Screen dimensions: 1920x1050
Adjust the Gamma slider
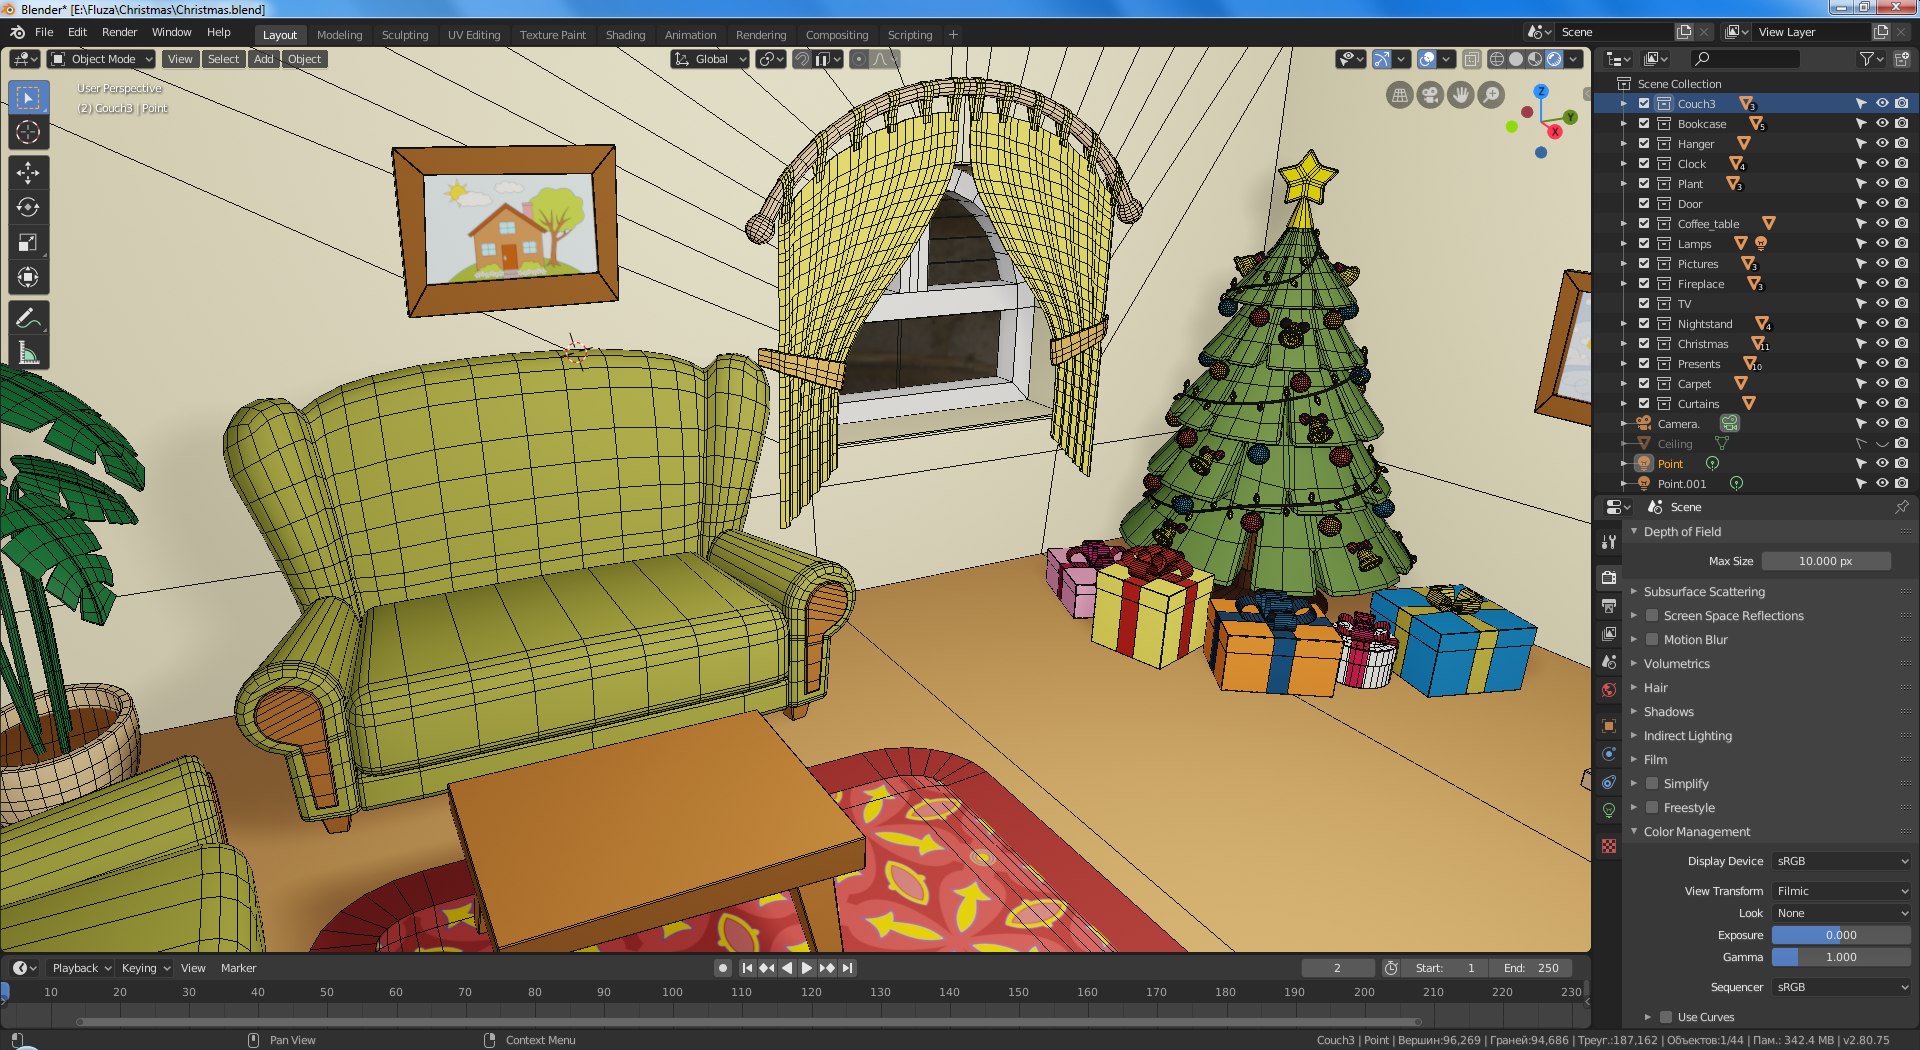pyautogui.click(x=1841, y=957)
